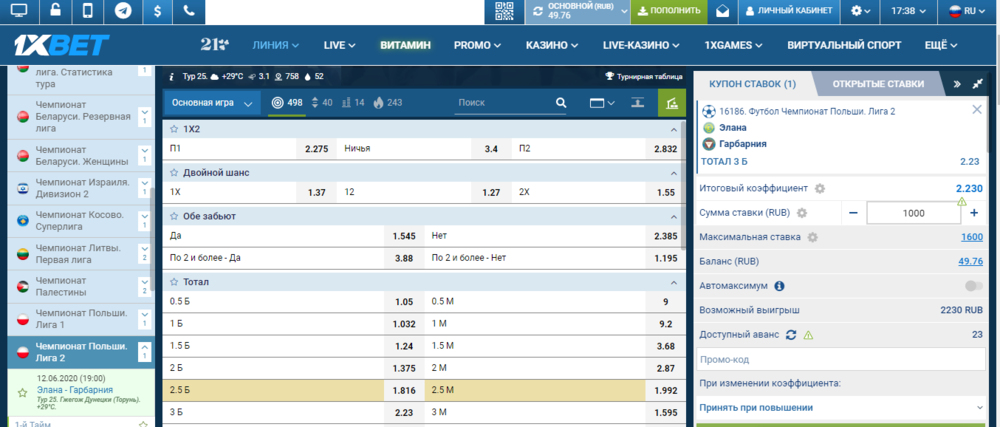This screenshot has width=1000, height=427.
Task: Open the market layout view dropdown
Action: 601,103
